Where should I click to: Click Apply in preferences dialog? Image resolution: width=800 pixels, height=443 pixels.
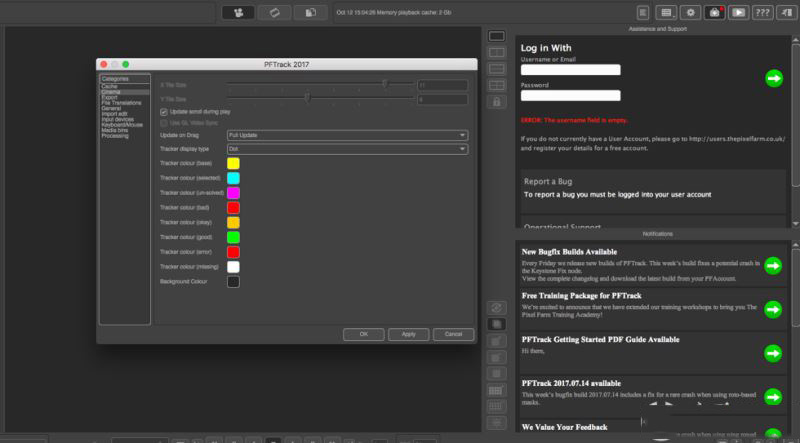pyautogui.click(x=409, y=334)
